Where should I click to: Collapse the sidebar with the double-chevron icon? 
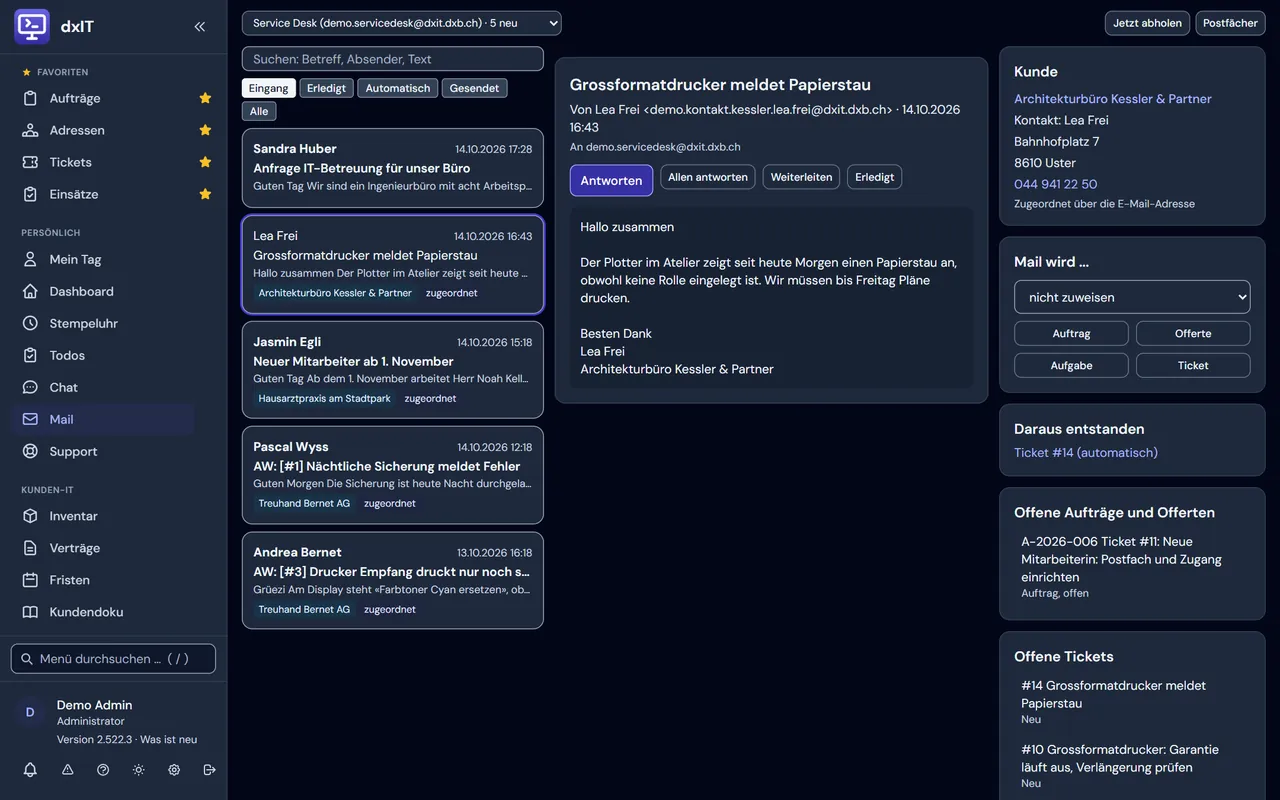(200, 27)
